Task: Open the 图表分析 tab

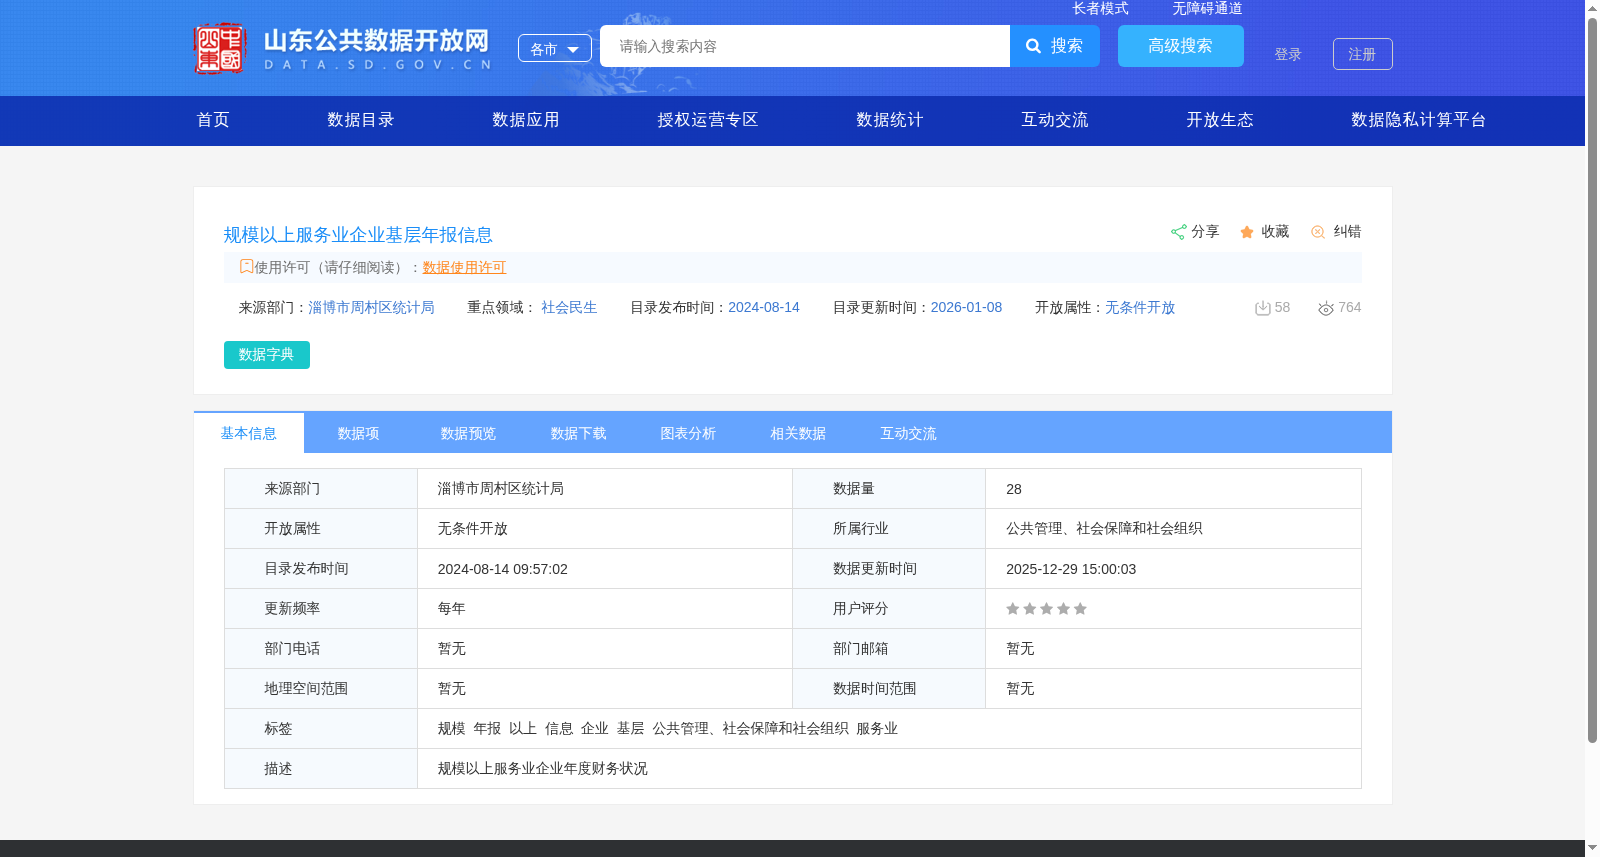Action: 688,433
